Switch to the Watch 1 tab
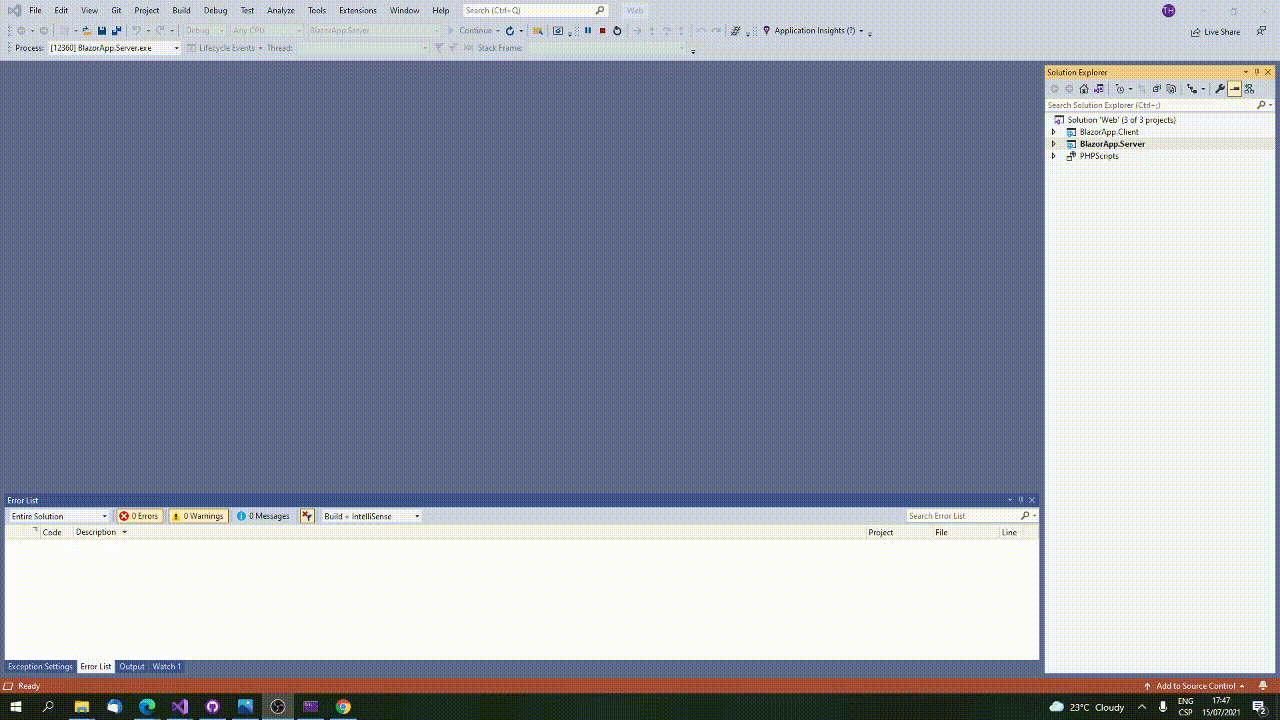The width and height of the screenshot is (1280, 720). click(167, 667)
